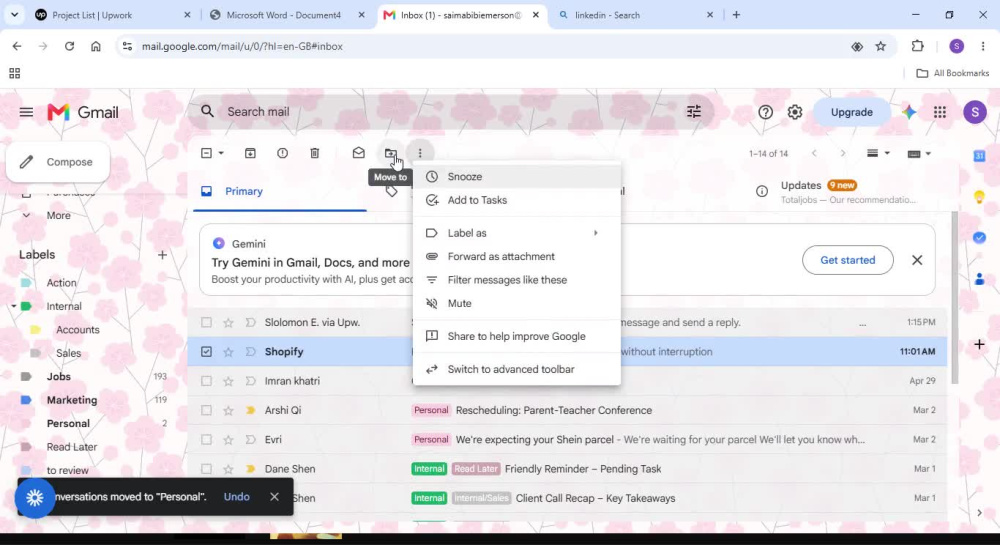
Task: Choose Forward as attachment
Action: tap(517, 257)
